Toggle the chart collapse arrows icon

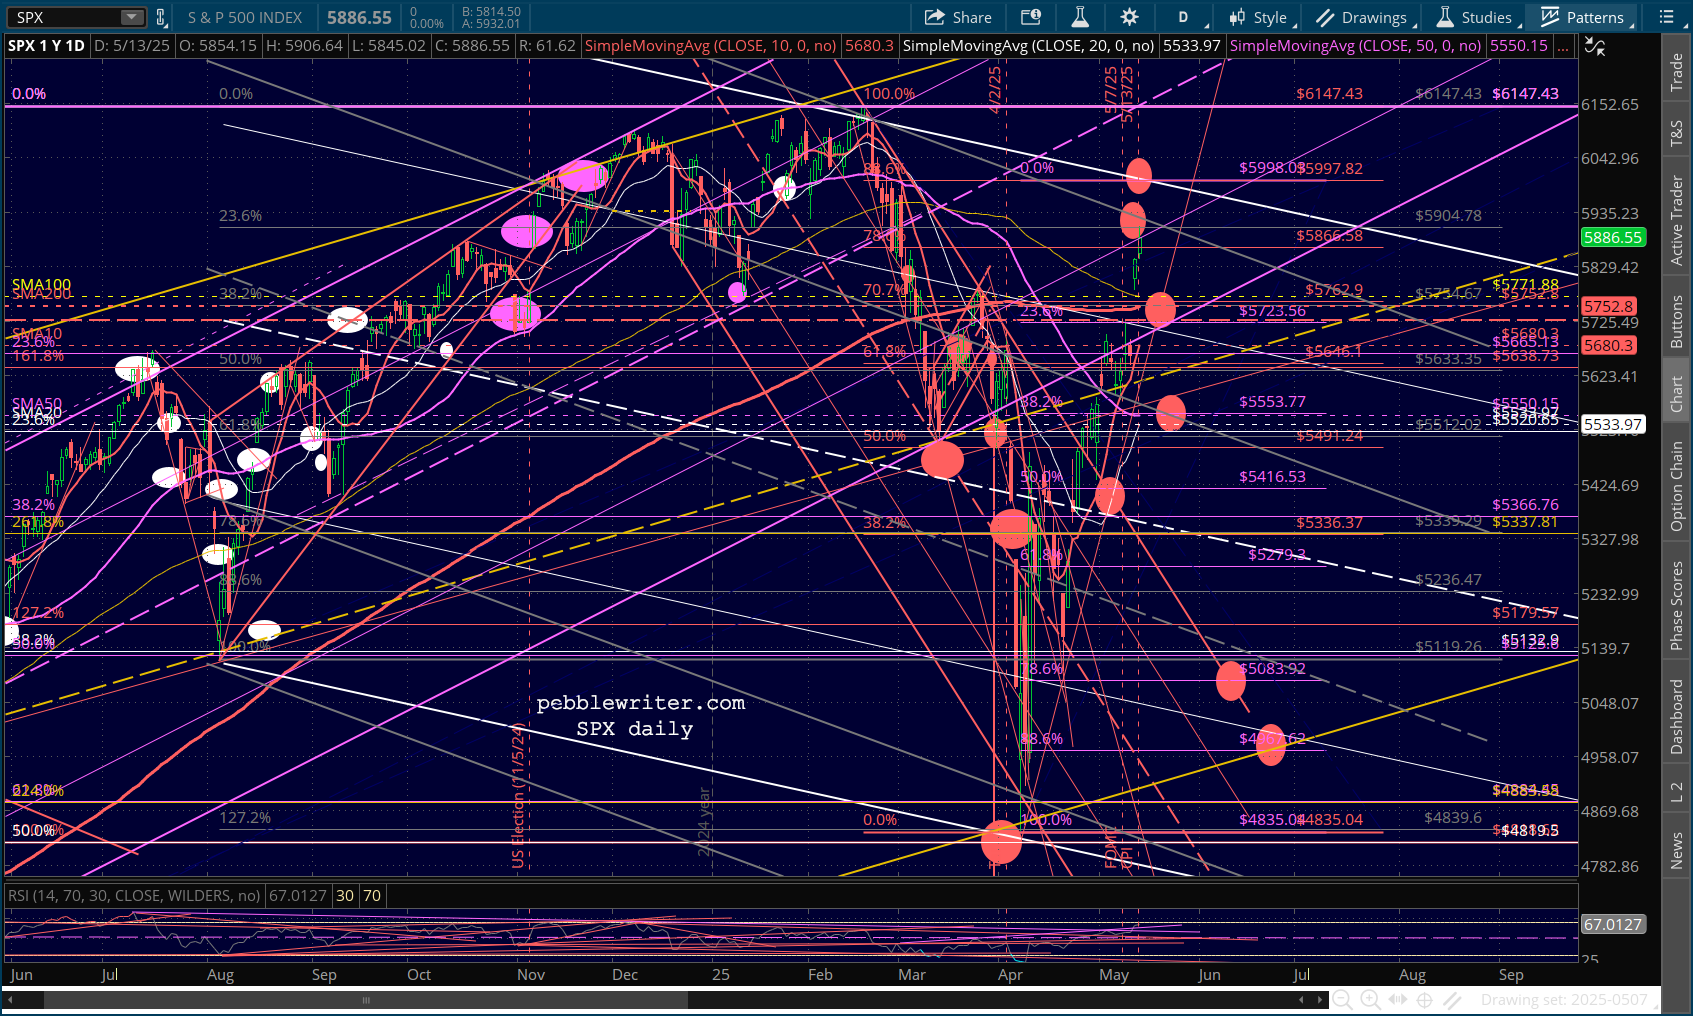click(x=1595, y=47)
